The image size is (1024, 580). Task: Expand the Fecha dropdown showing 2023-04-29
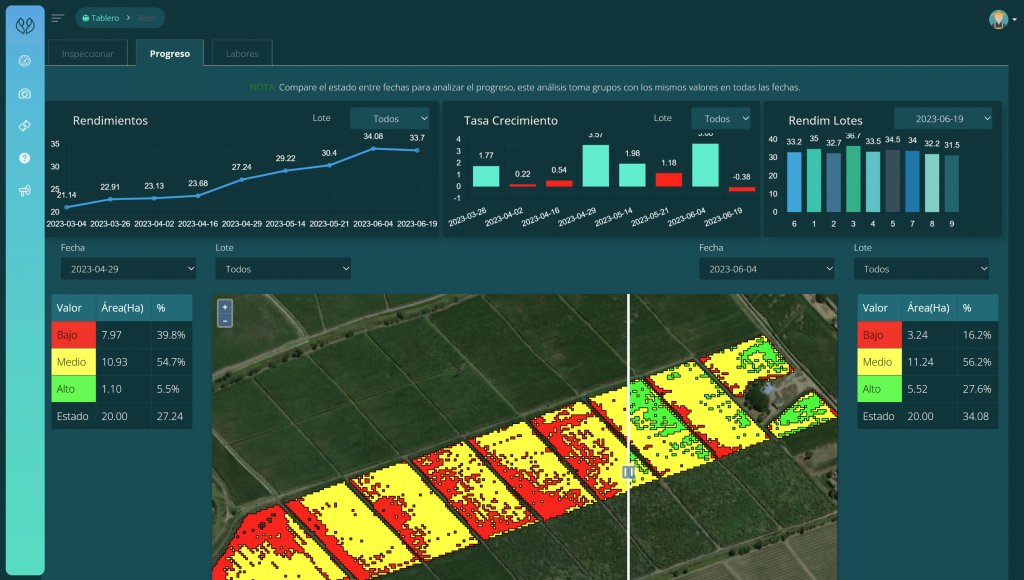tap(128, 268)
